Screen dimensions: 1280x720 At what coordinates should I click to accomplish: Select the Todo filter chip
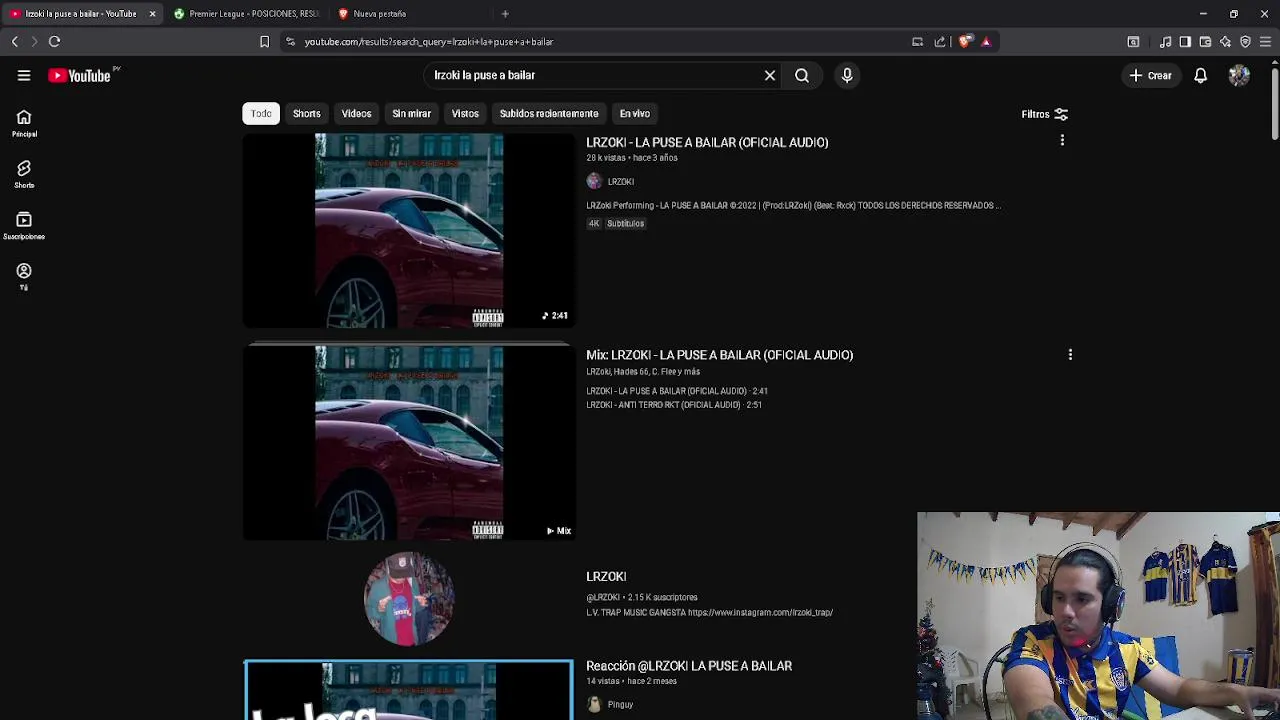[x=261, y=114]
